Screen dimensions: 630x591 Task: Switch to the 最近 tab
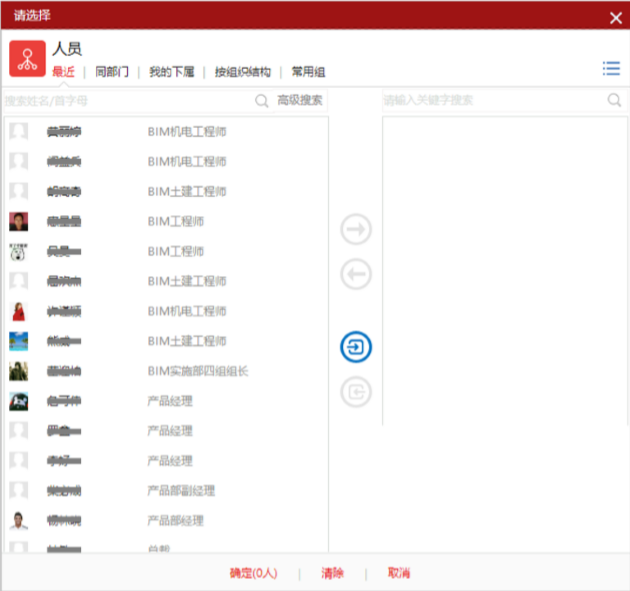pyautogui.click(x=63, y=72)
